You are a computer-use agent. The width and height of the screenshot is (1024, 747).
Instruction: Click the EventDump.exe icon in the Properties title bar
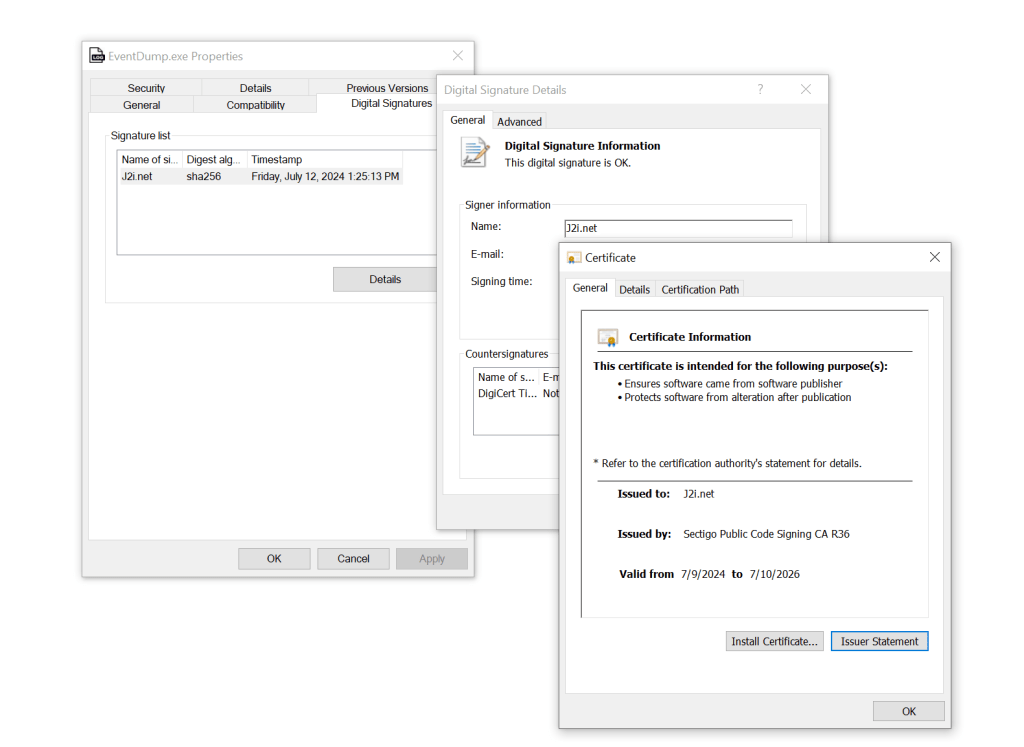click(x=97, y=56)
